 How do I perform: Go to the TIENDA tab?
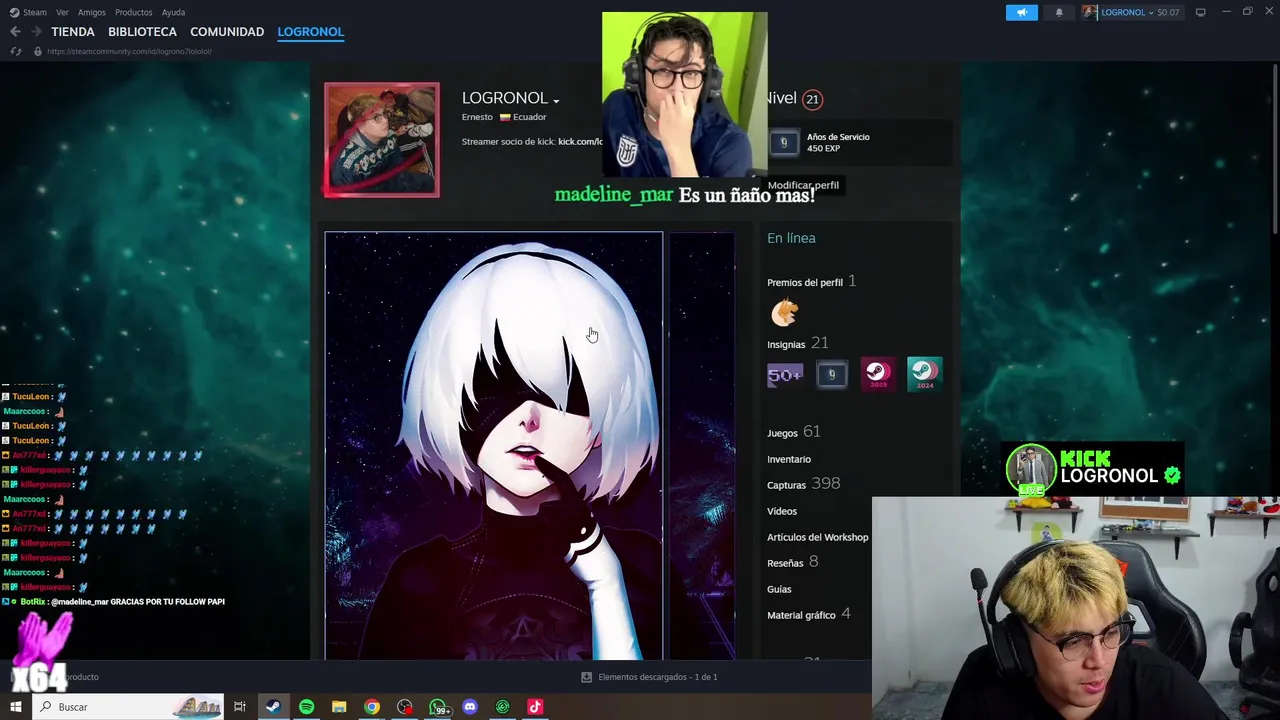73,32
